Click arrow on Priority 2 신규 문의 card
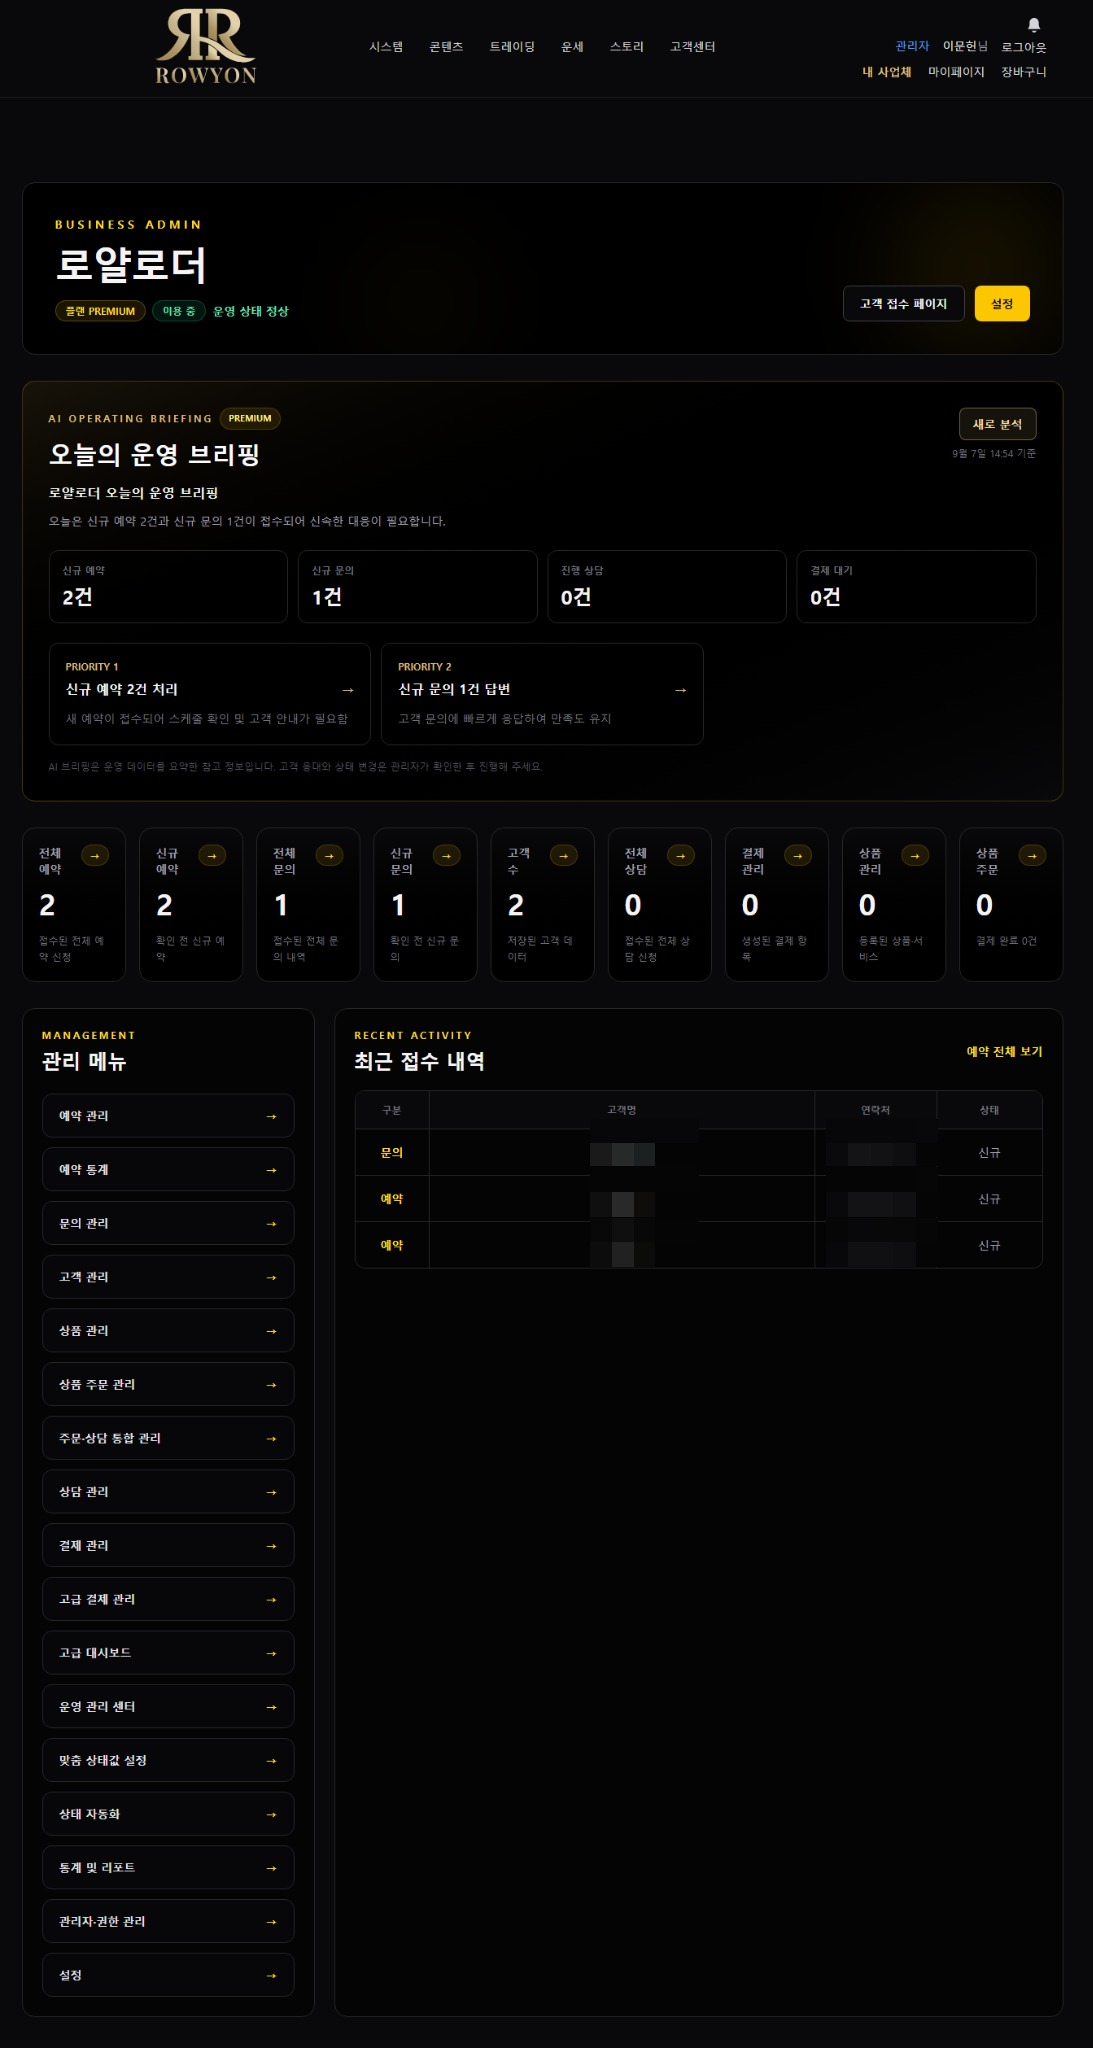 (681, 690)
